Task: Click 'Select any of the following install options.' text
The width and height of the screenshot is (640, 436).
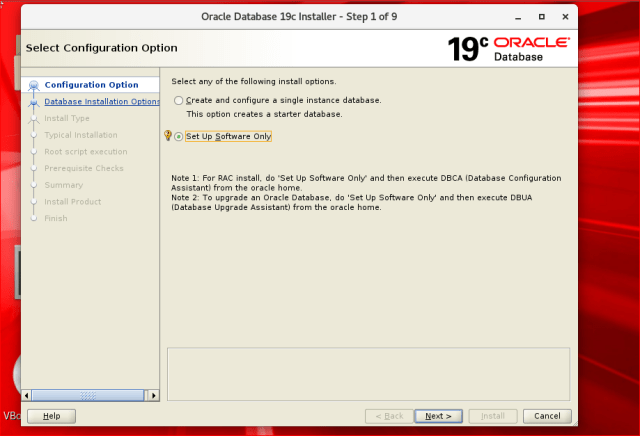Action: click(x=254, y=82)
